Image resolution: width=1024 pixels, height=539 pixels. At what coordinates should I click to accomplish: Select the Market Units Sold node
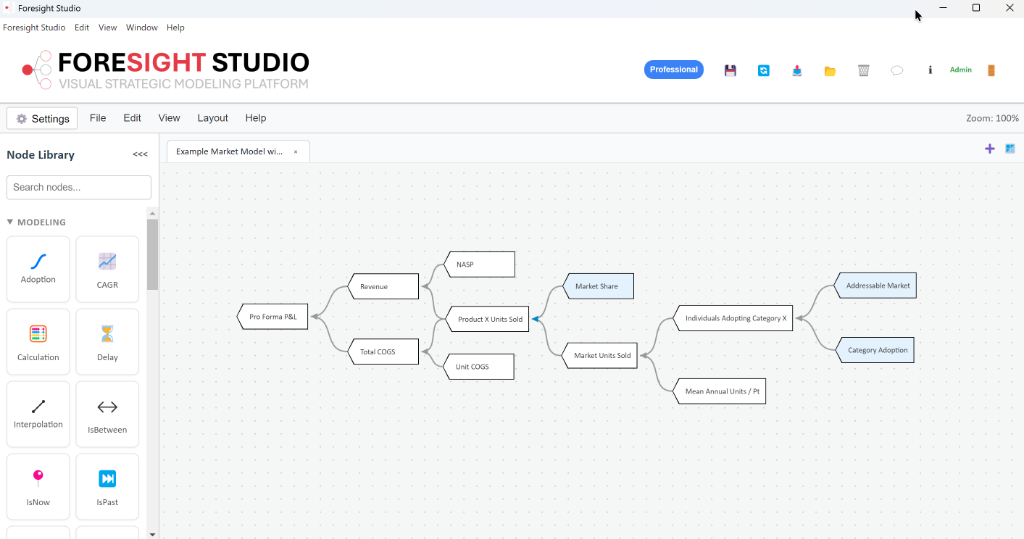(600, 355)
